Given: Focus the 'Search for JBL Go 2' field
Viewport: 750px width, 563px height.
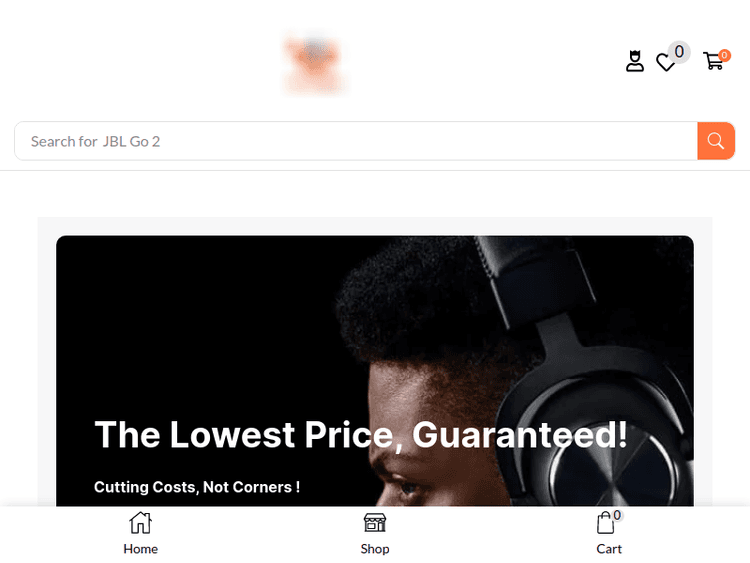Looking at the screenshot, I should [x=356, y=141].
